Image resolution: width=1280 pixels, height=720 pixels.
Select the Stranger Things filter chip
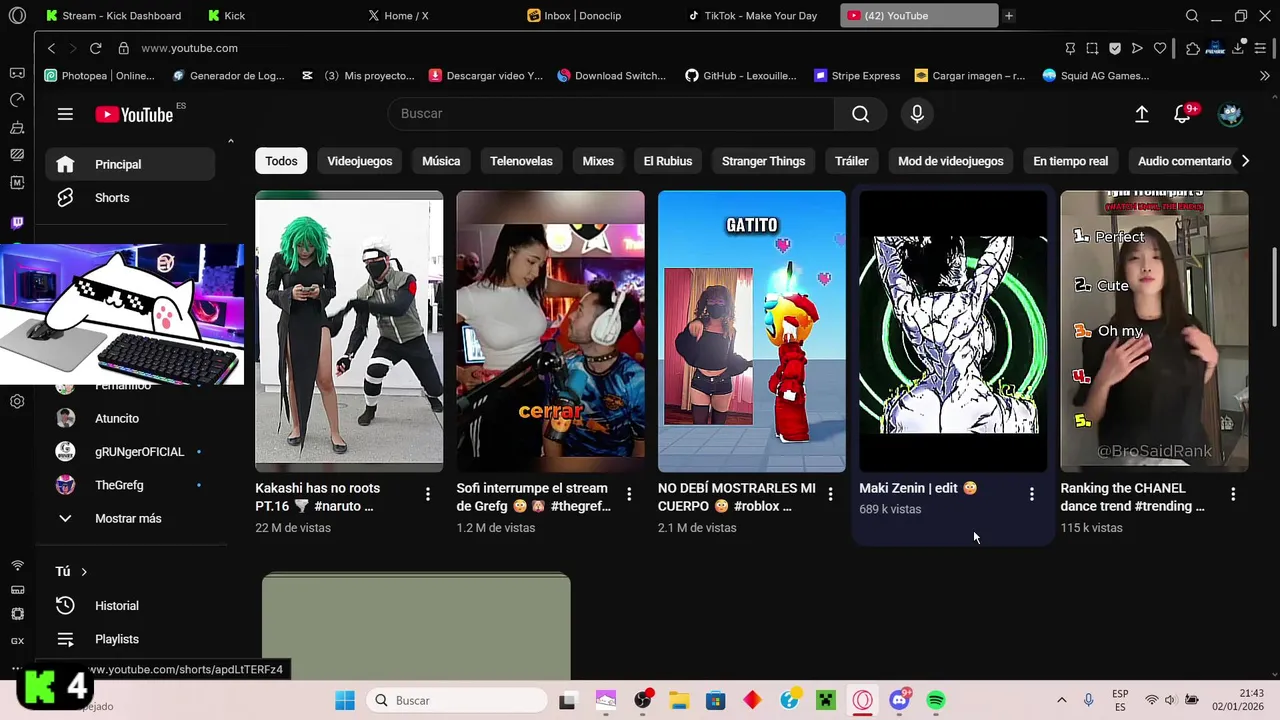[763, 161]
